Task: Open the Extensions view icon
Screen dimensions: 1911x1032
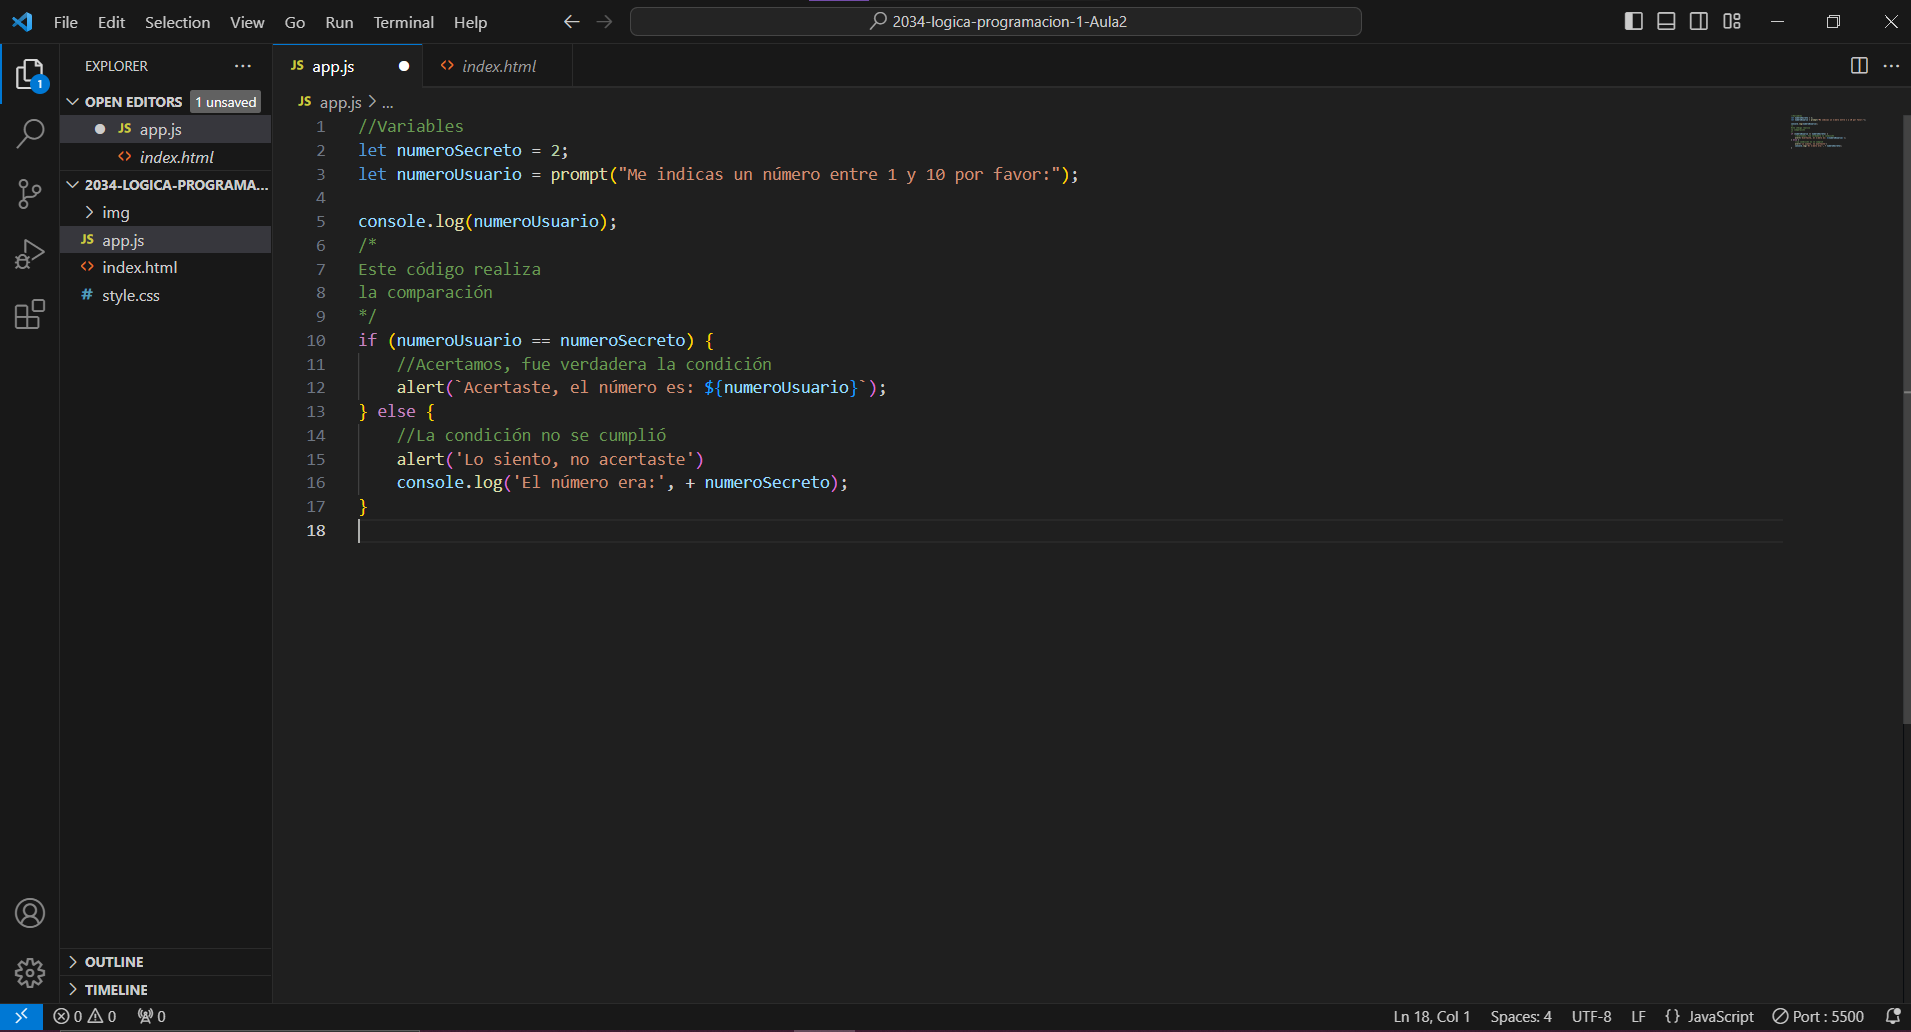Action: 30,315
